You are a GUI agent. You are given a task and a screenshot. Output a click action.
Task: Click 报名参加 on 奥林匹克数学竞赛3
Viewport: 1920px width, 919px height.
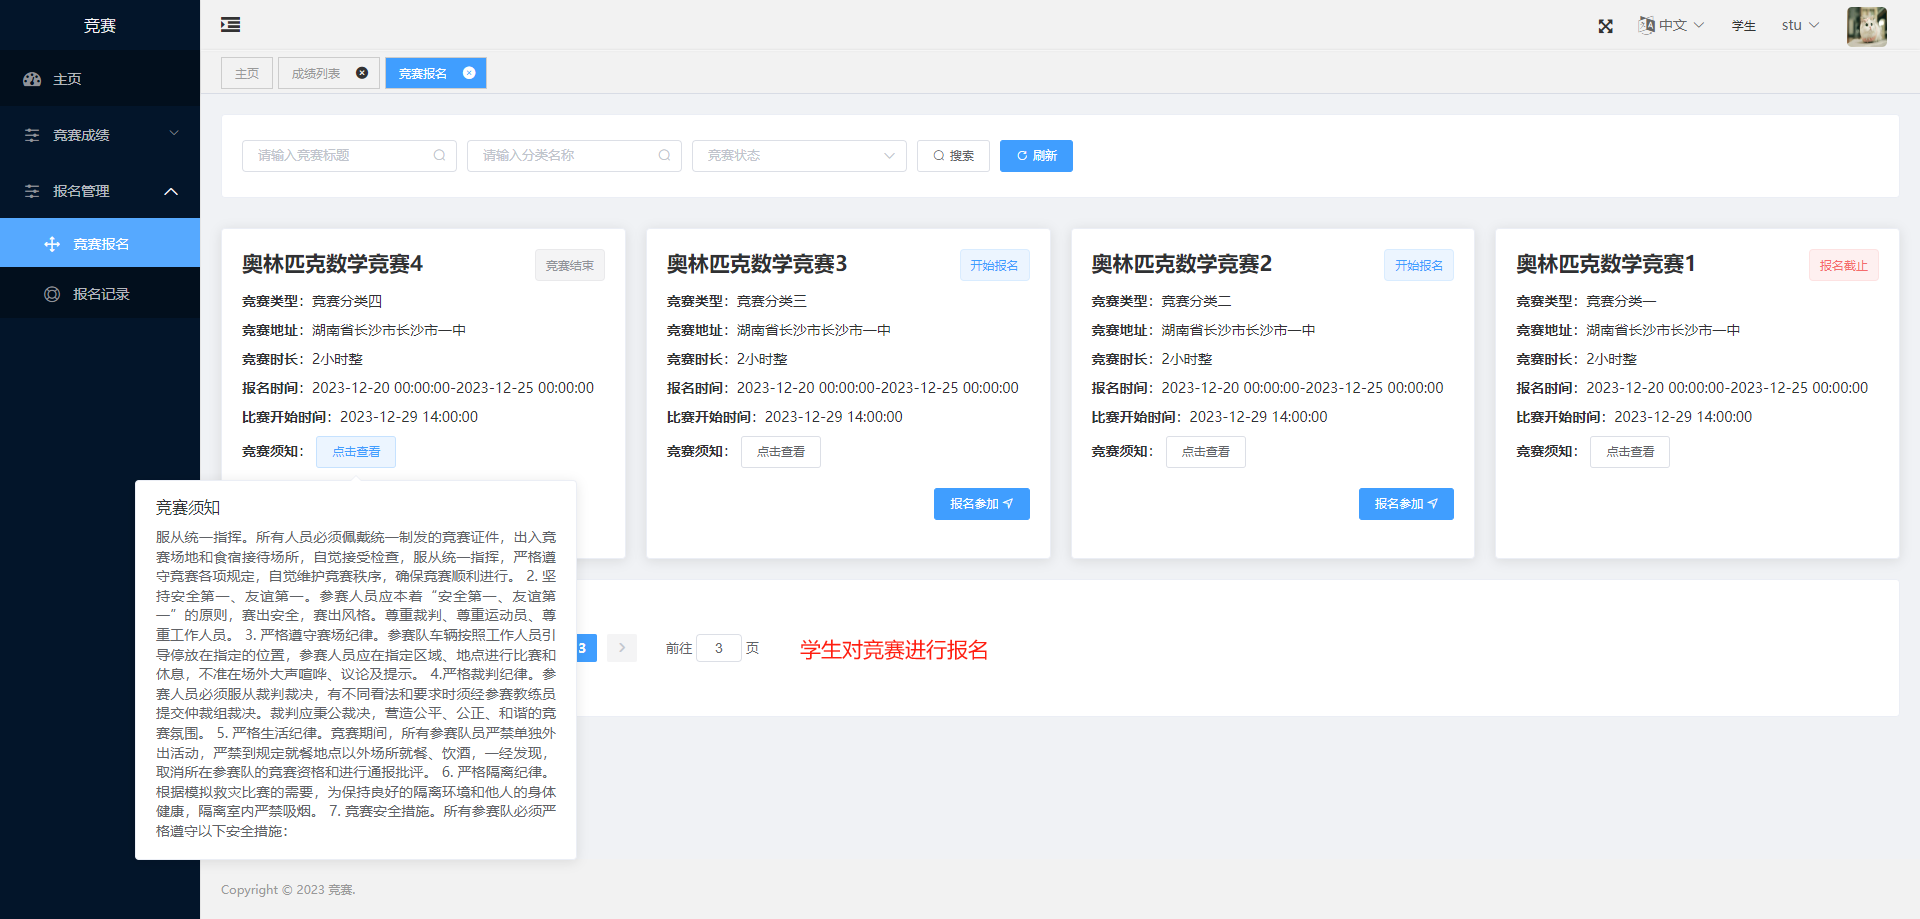(x=981, y=503)
